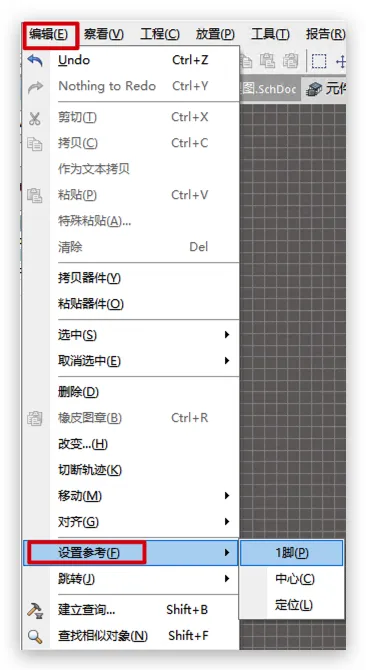The height and width of the screenshot is (670, 366).
Task: Click the rubber stamp icon beside 橡皮图章
Action: (35, 418)
